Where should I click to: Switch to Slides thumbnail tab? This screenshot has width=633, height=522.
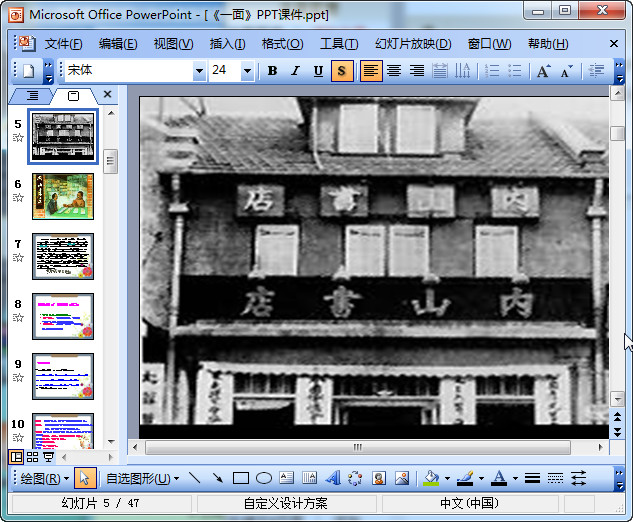tap(73, 96)
